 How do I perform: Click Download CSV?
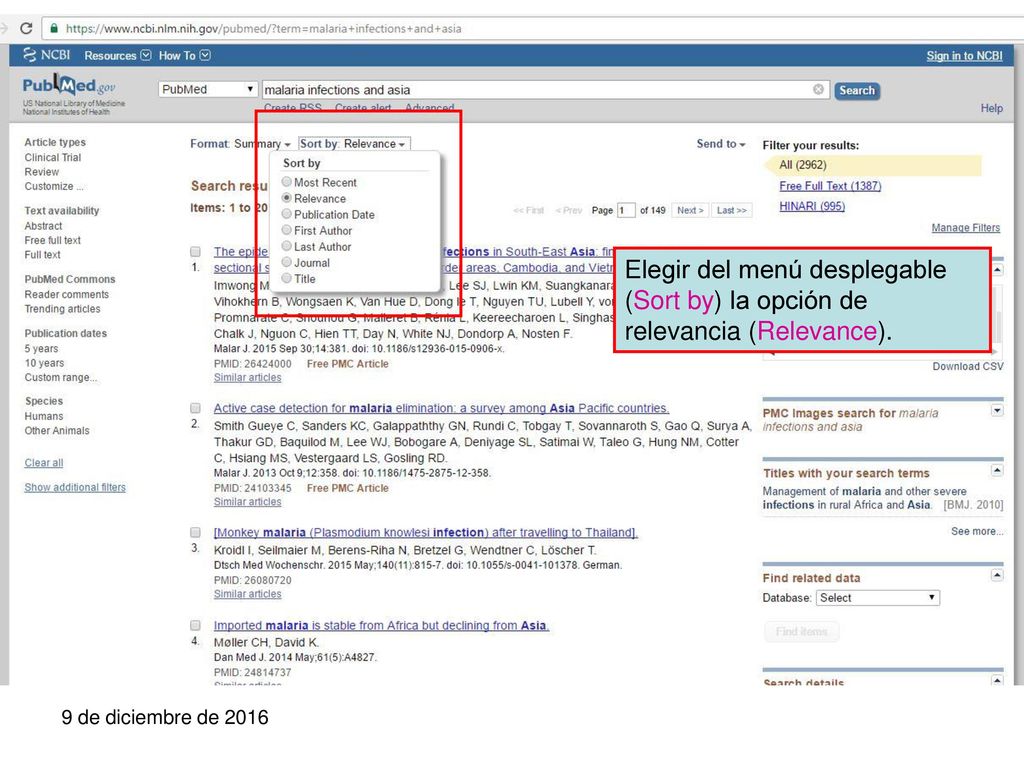tap(967, 366)
